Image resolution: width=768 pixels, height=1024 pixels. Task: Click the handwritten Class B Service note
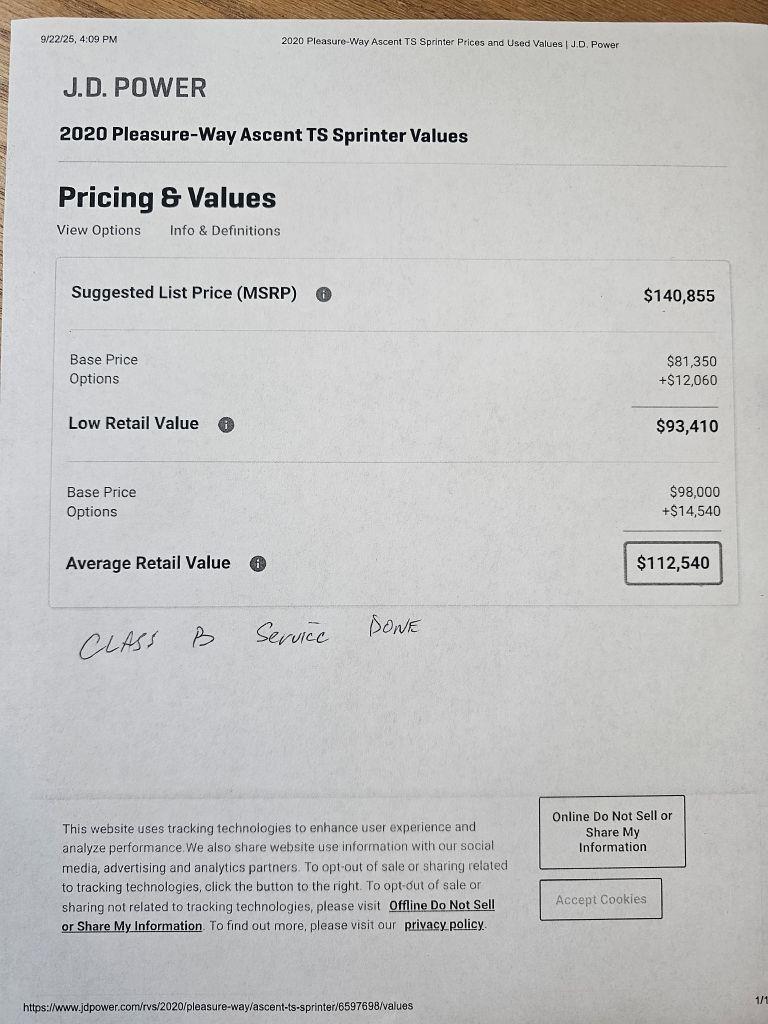click(250, 638)
